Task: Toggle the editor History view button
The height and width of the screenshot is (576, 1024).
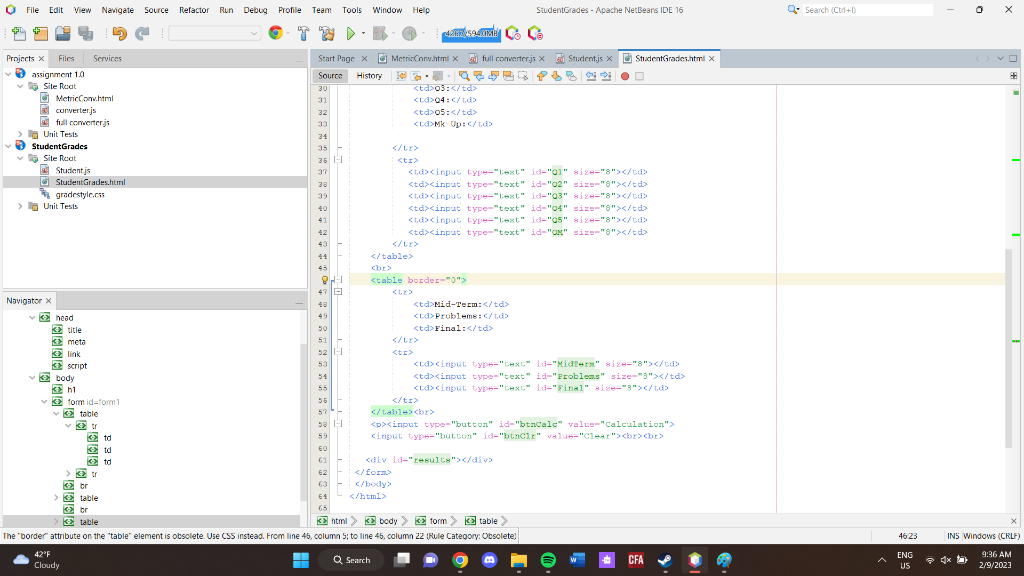Action: click(369, 76)
